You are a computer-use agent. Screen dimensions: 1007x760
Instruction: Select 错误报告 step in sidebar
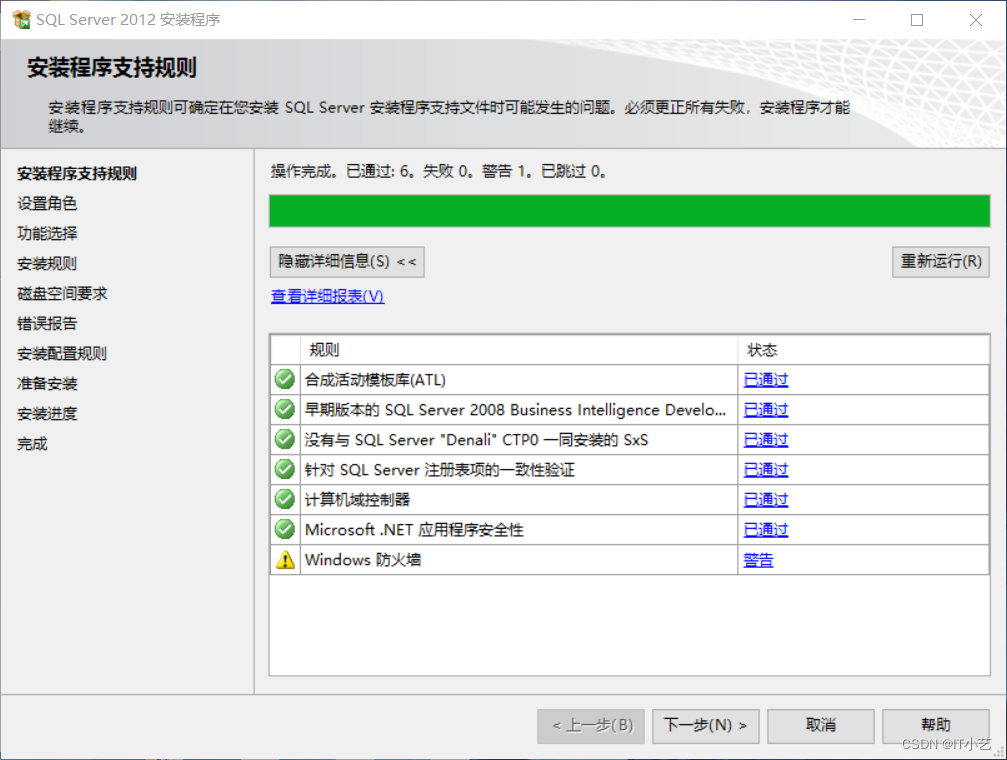[x=47, y=323]
